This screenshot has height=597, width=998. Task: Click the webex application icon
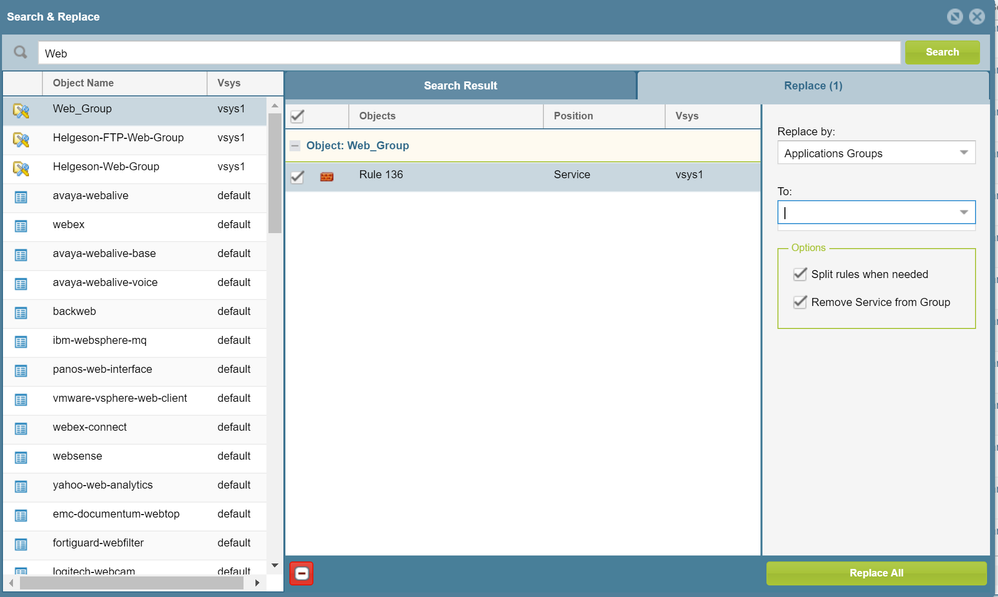click(21, 226)
